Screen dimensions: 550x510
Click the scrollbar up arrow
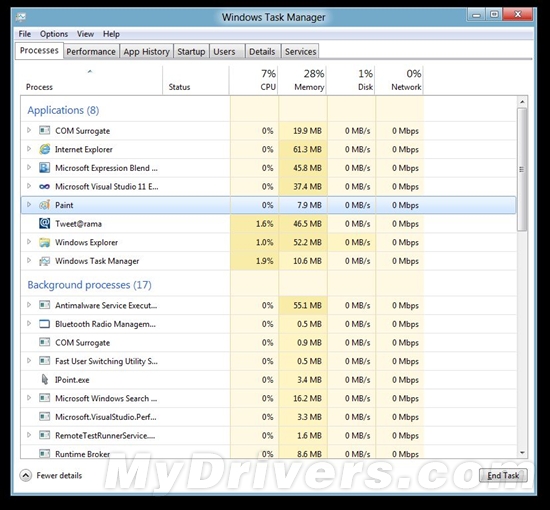point(522,102)
